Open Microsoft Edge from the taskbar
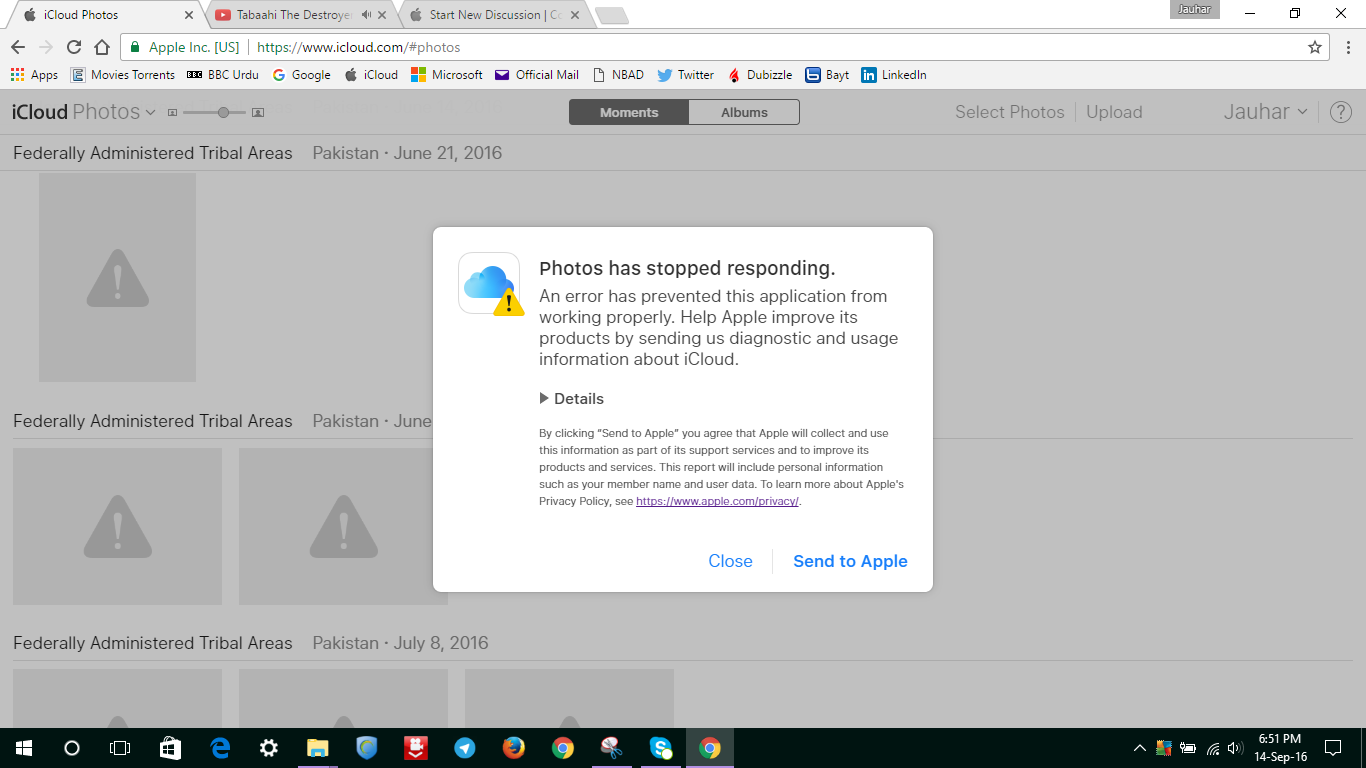This screenshot has width=1366, height=768. click(220, 748)
